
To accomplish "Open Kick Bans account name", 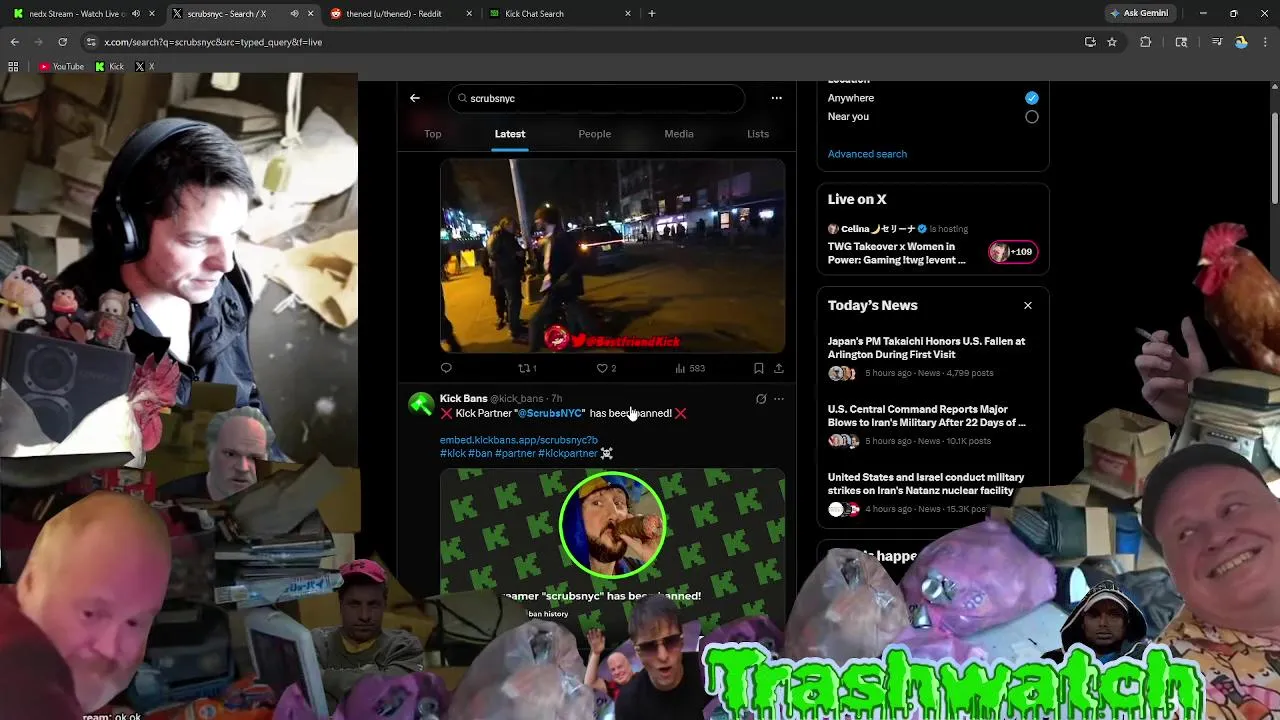I will 464,398.
